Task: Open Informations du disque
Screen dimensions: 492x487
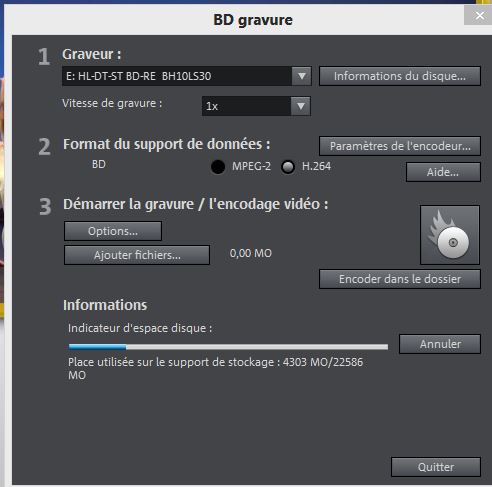Action: point(400,76)
